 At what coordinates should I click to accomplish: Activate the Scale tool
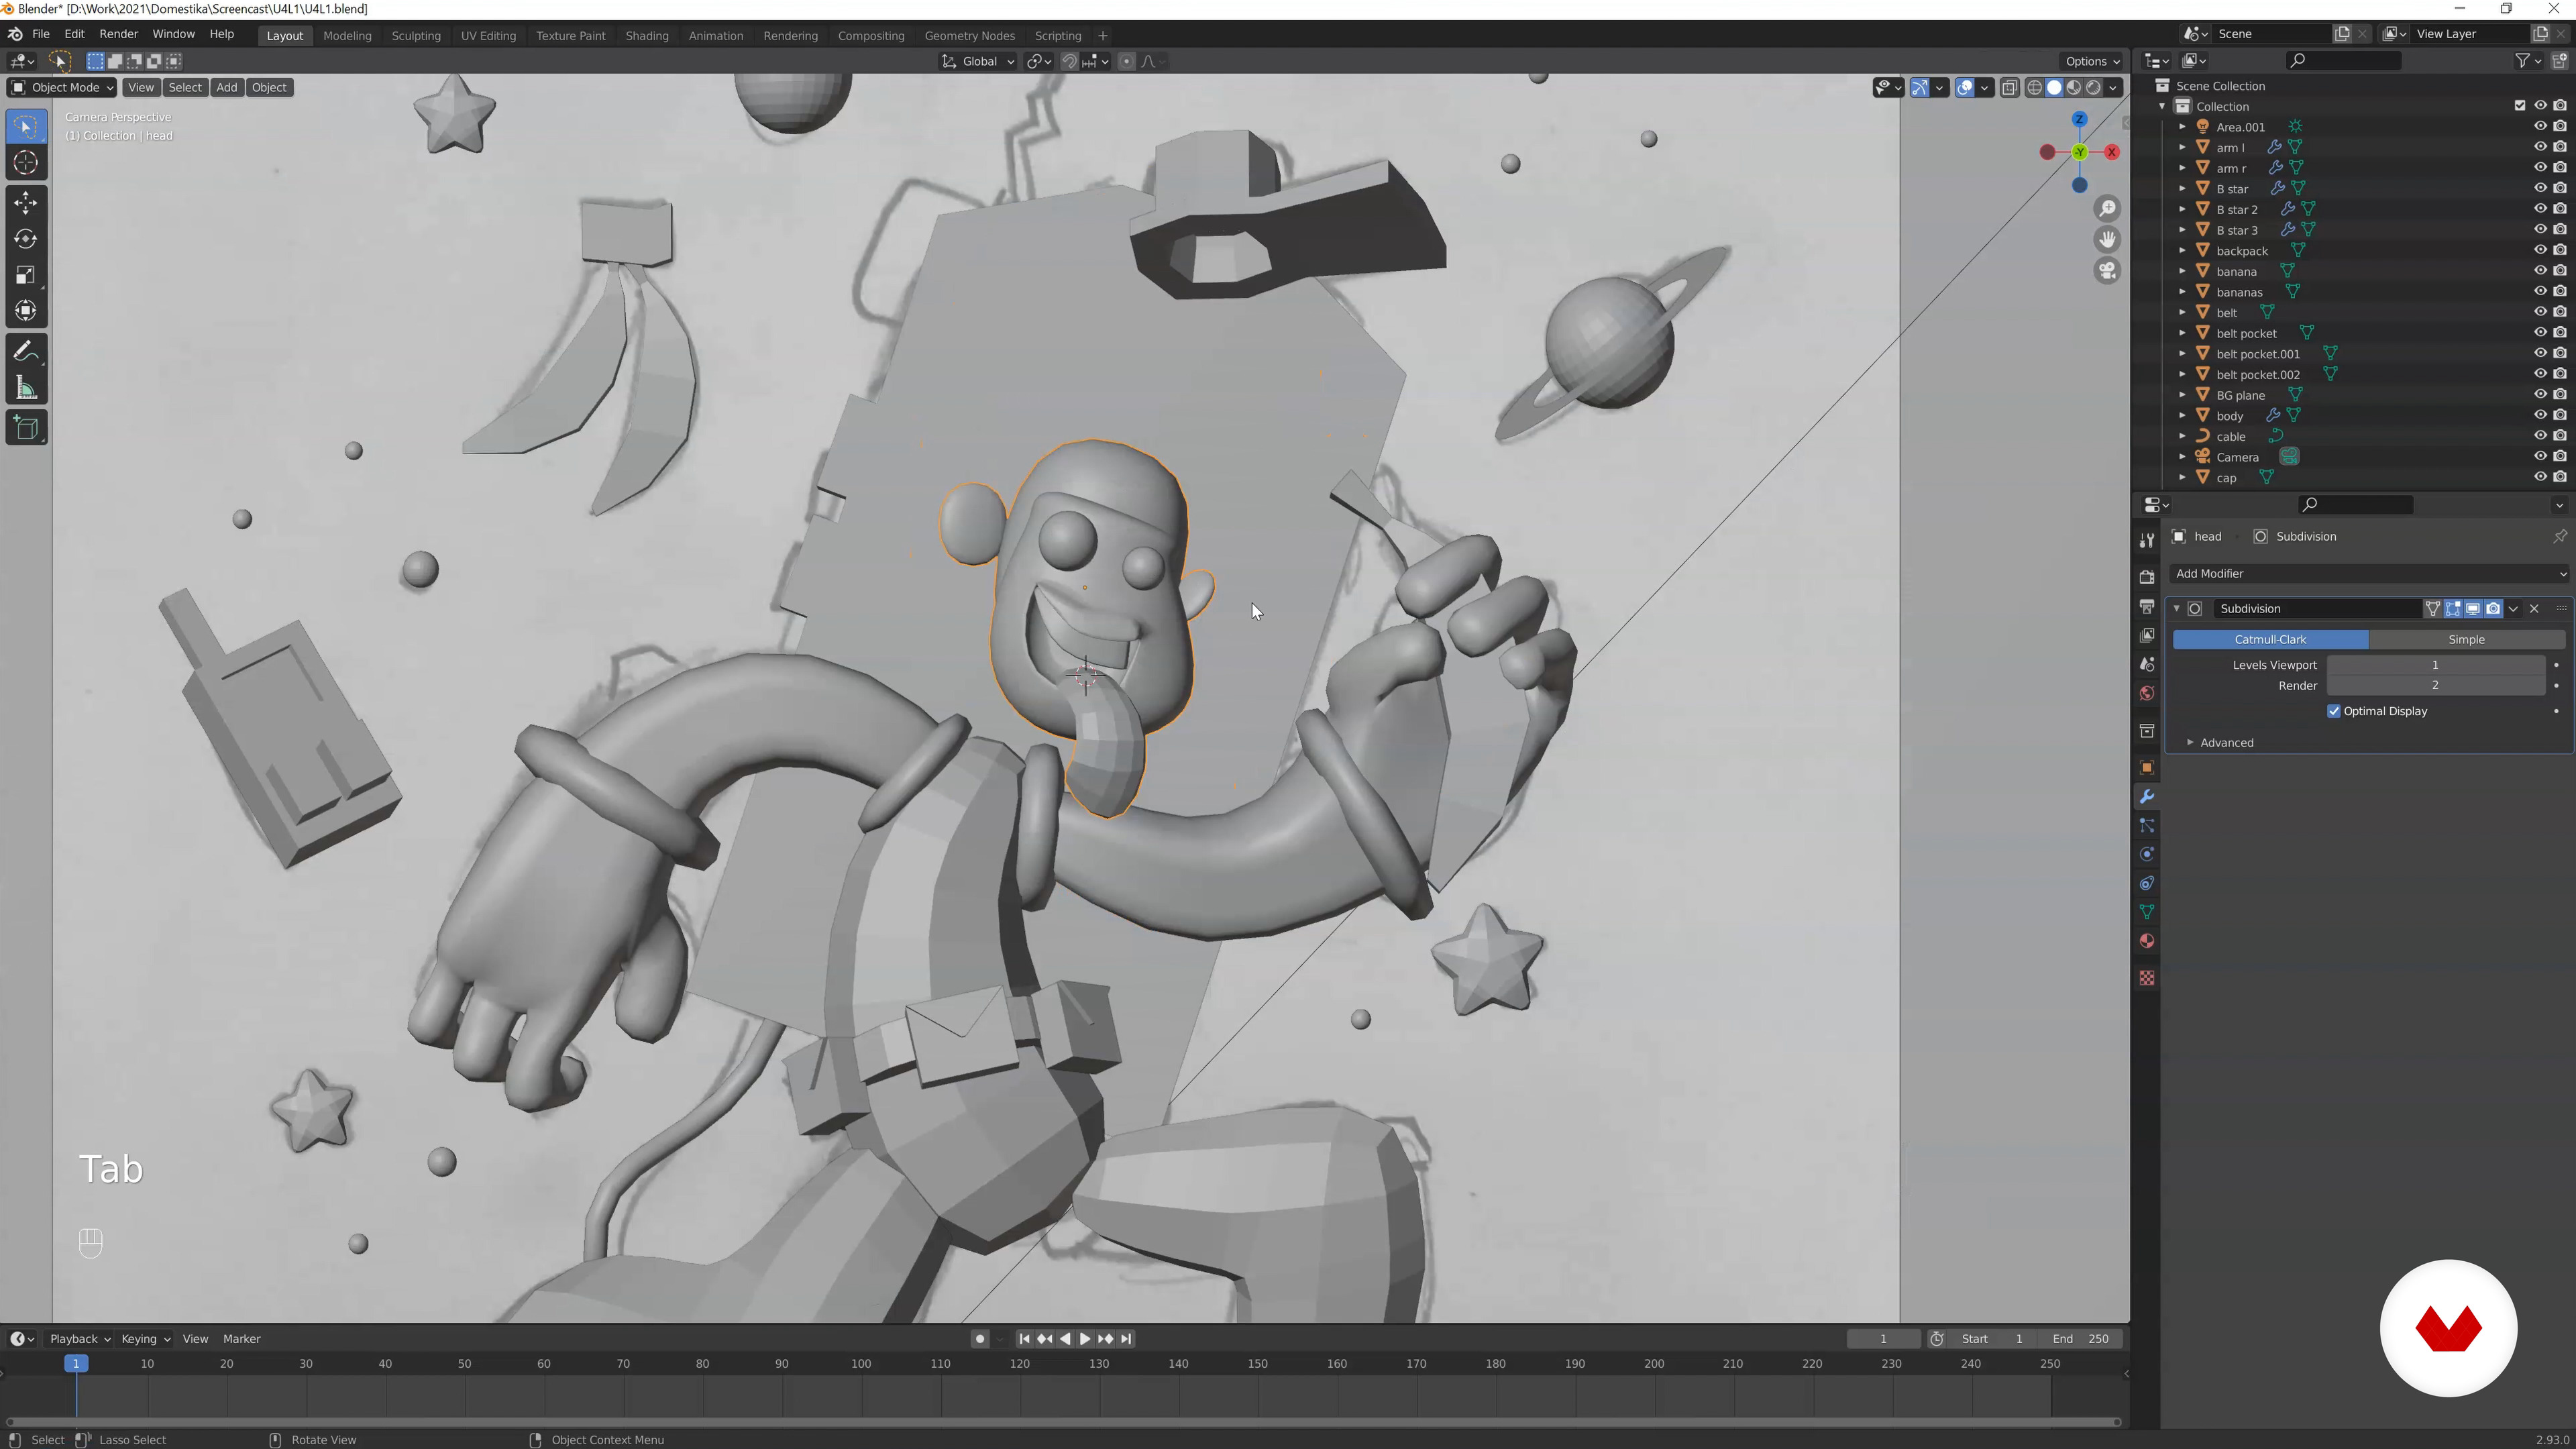coord(26,275)
